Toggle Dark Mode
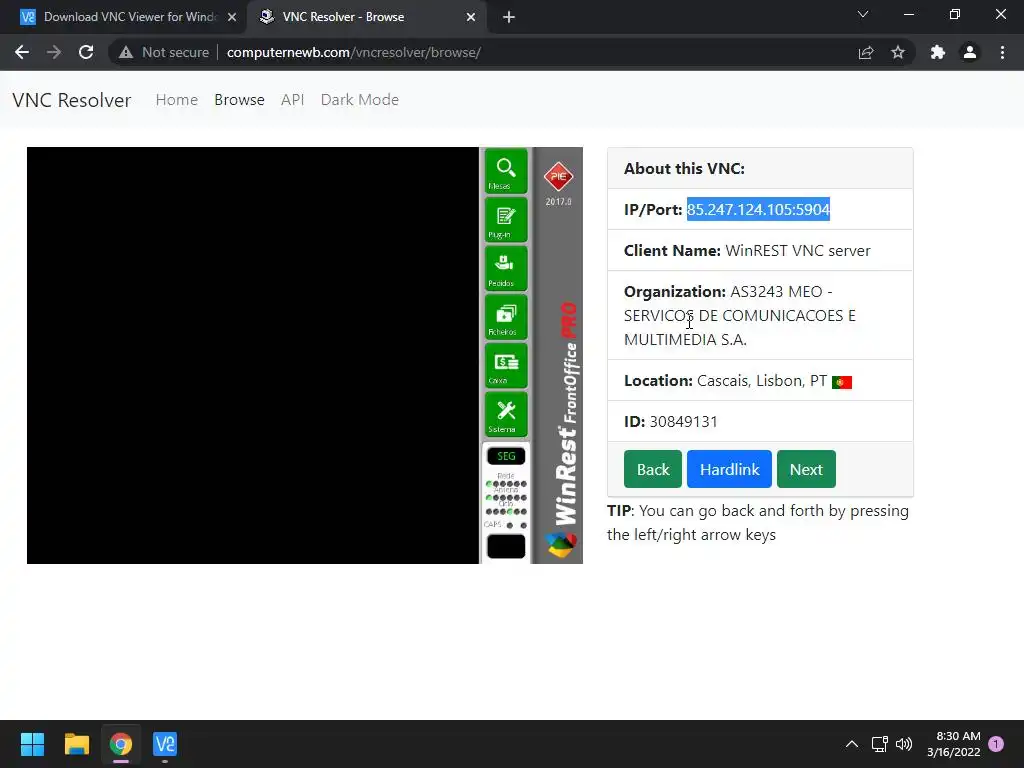The width and height of the screenshot is (1024, 768). tap(360, 99)
